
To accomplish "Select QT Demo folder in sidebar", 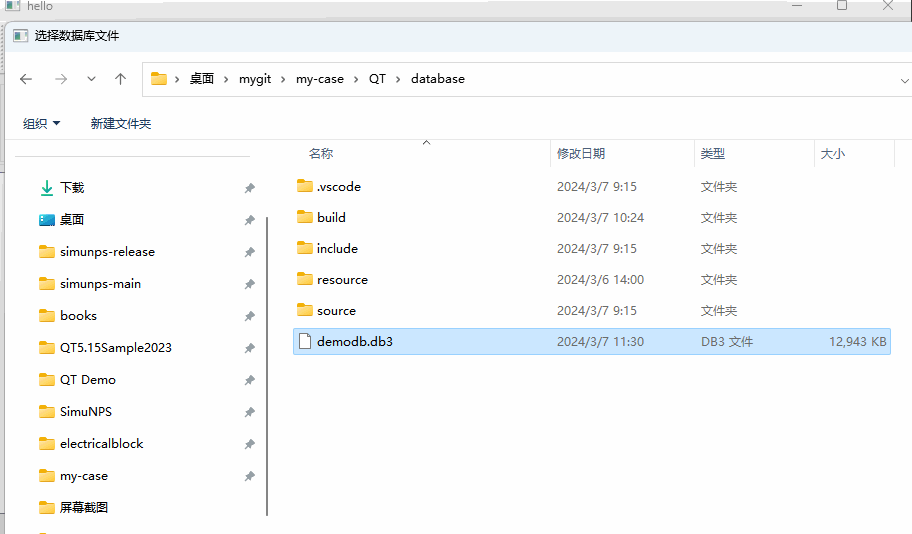I will coord(88,380).
